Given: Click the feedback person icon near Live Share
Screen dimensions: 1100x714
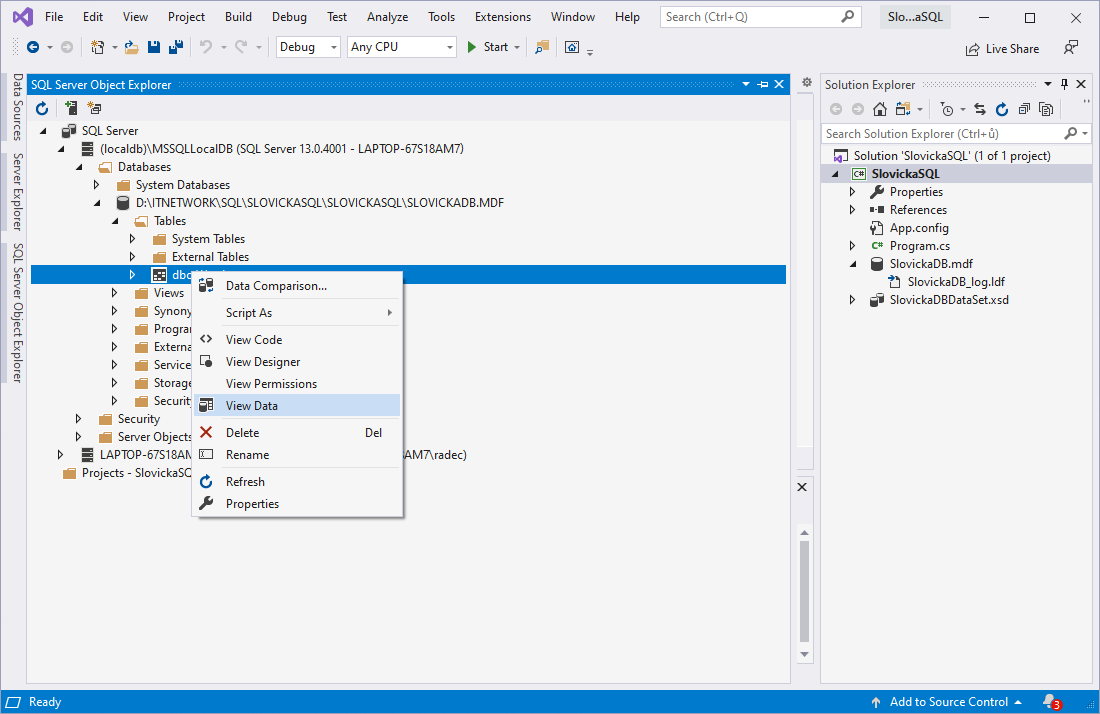Looking at the screenshot, I should pos(1071,48).
